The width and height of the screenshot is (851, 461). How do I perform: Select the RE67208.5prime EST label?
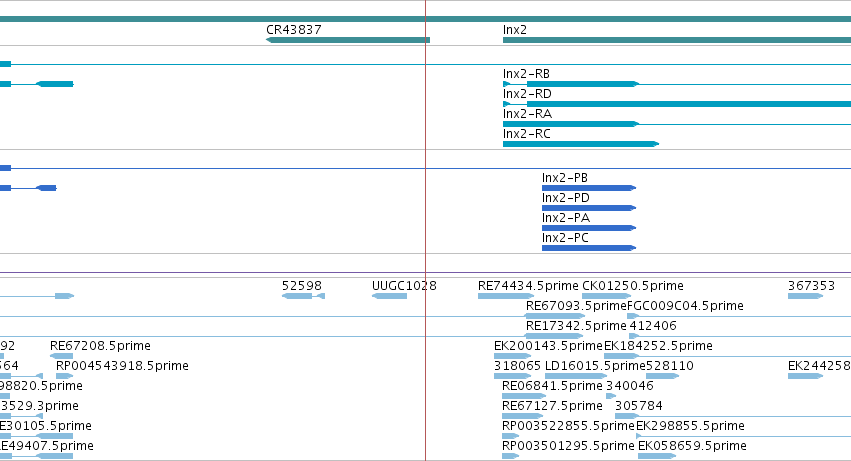click(100, 346)
